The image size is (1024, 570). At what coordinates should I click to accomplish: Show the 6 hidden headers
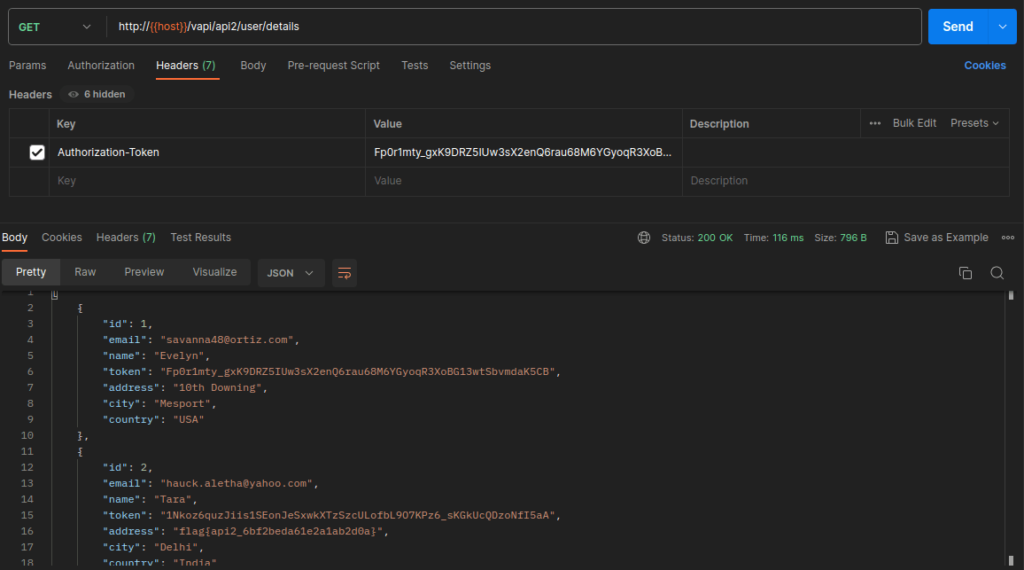coord(97,94)
